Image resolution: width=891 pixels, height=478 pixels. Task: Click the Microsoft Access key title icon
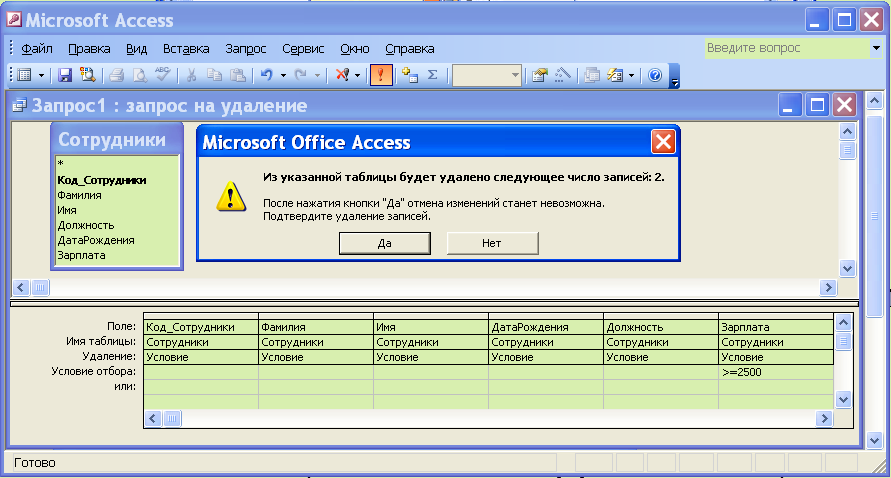coord(14,19)
